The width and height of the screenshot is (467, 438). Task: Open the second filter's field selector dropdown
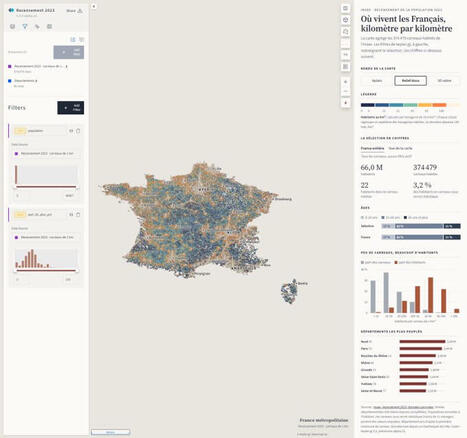(x=39, y=214)
